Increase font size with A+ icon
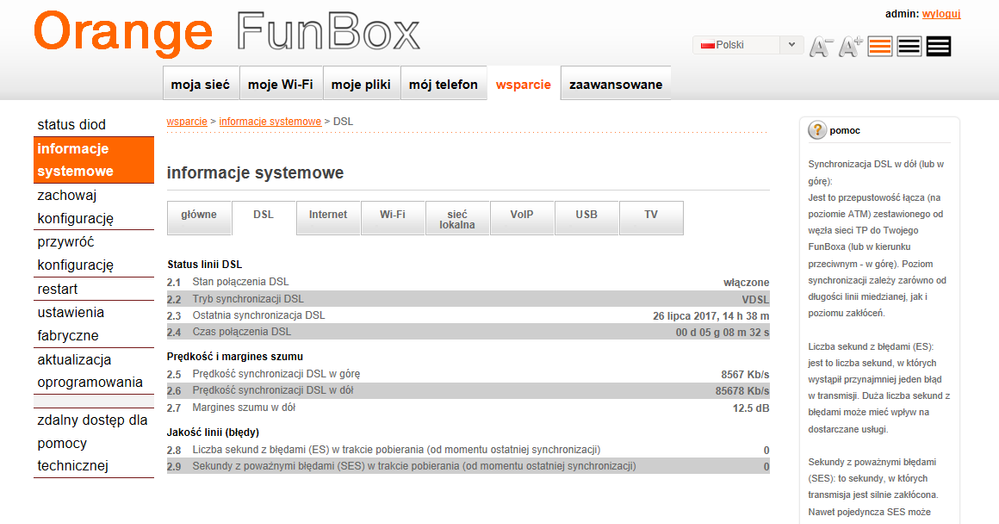 pyautogui.click(x=851, y=46)
